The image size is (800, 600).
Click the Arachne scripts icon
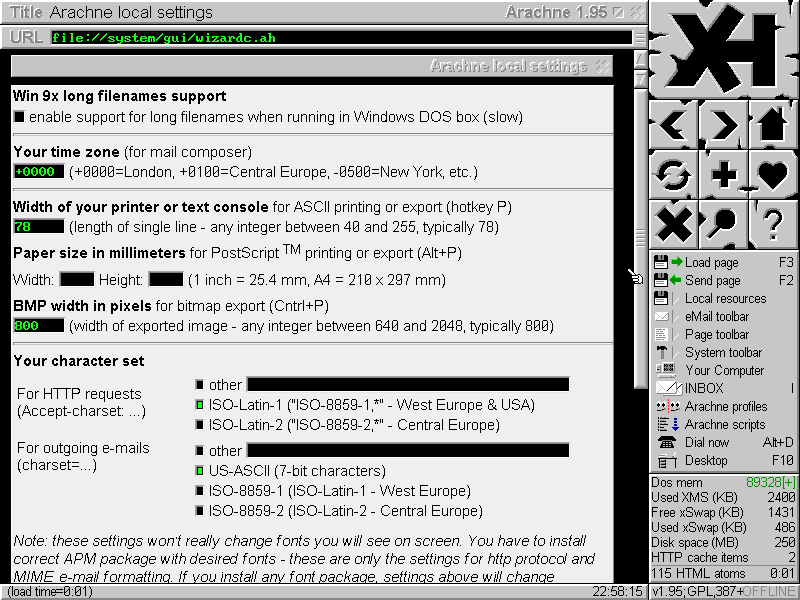[x=667, y=424]
